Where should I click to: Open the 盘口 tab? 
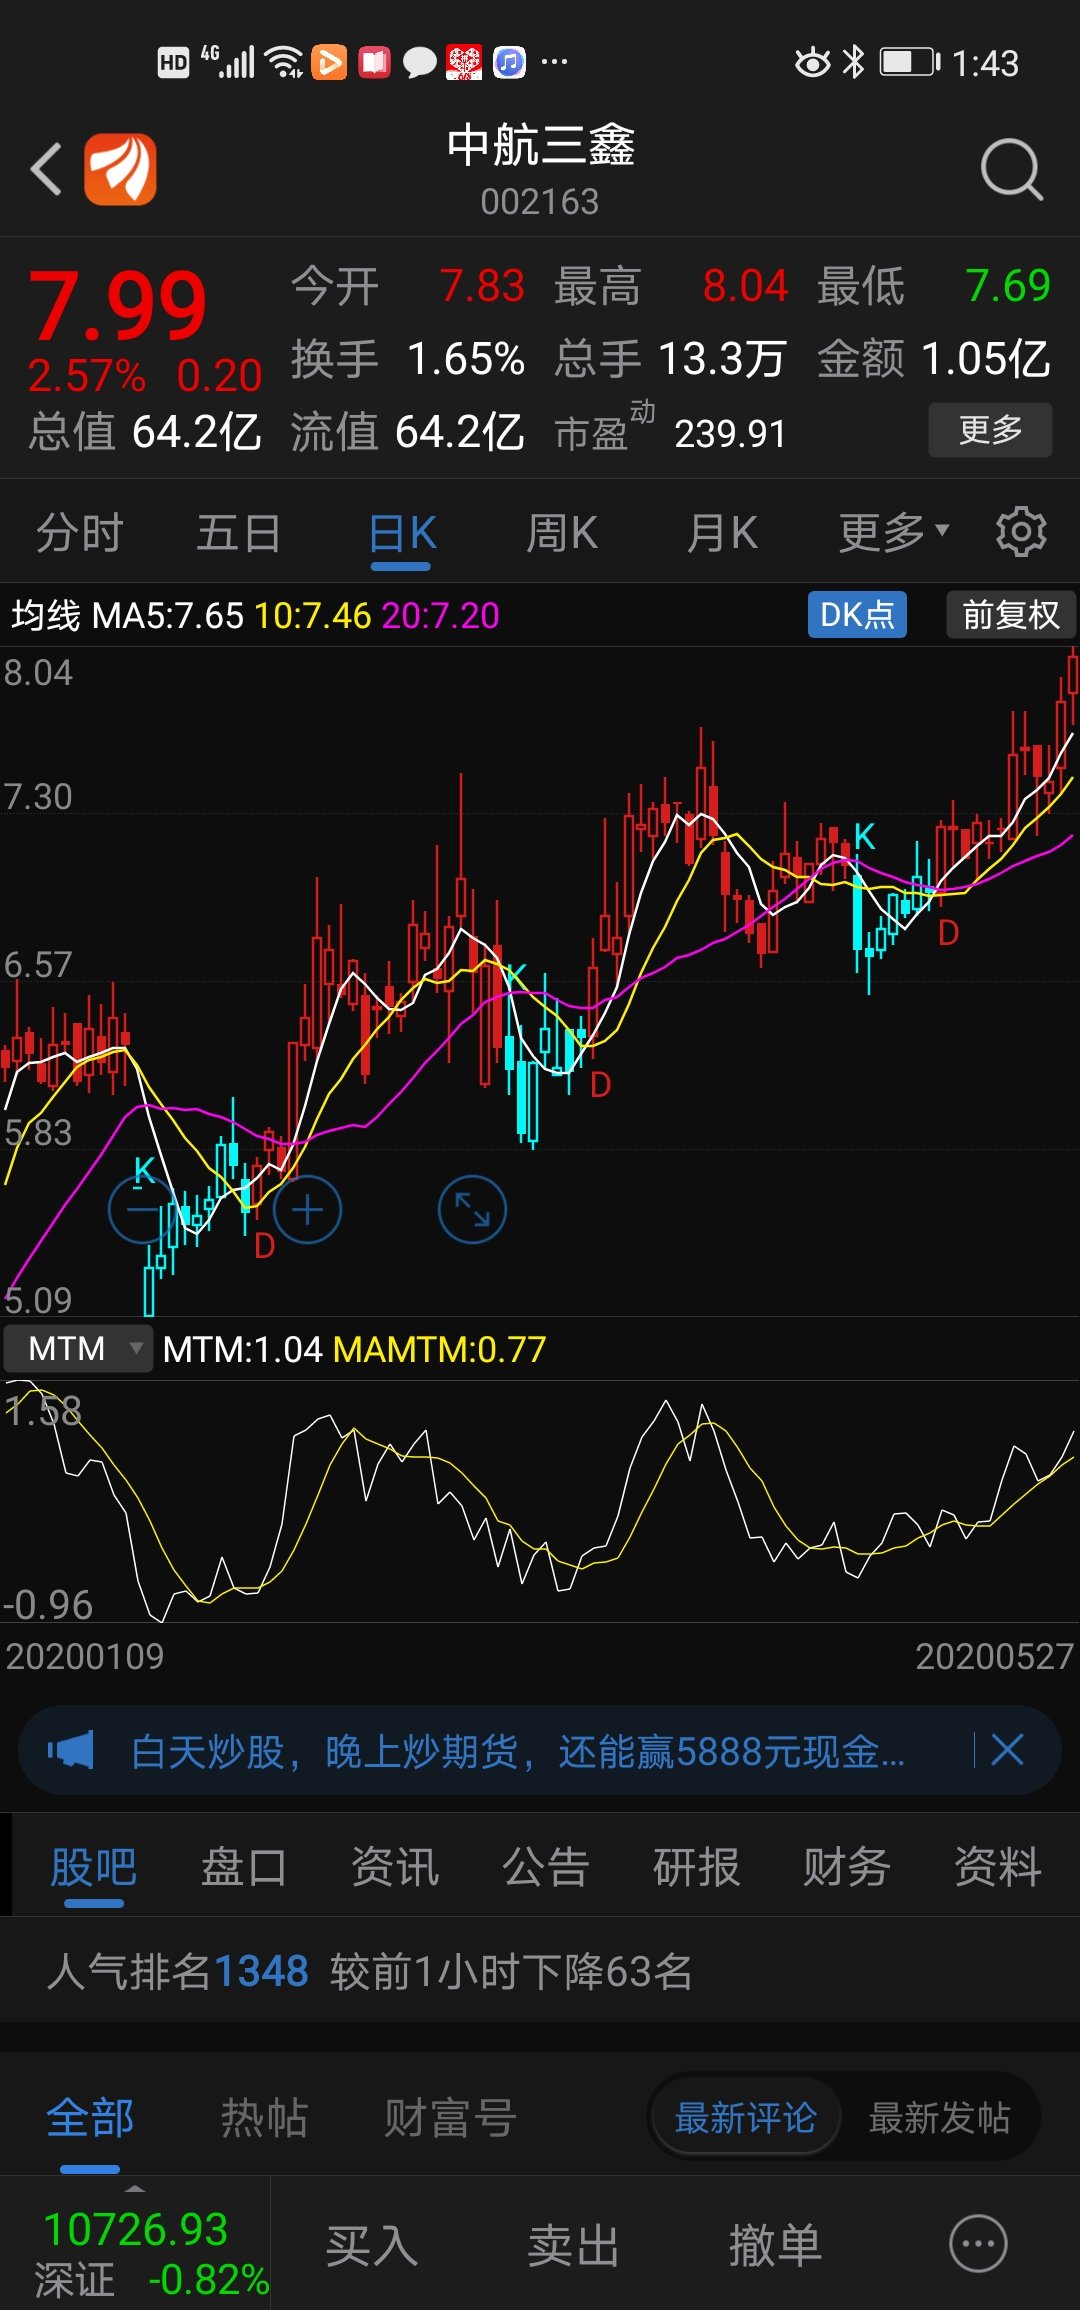(244, 1867)
